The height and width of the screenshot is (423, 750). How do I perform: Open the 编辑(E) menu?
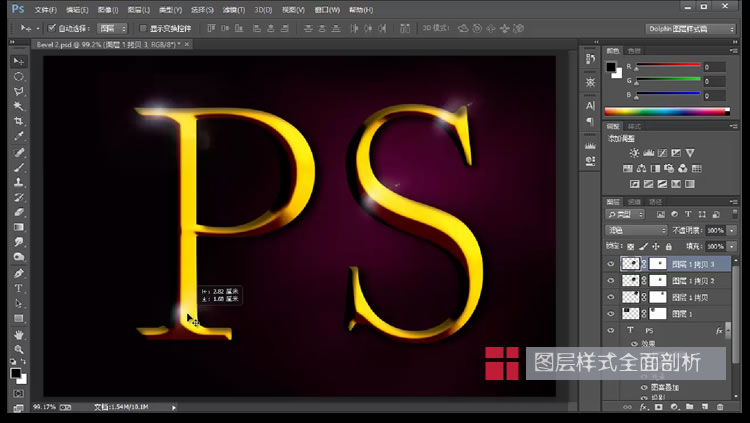(77, 10)
